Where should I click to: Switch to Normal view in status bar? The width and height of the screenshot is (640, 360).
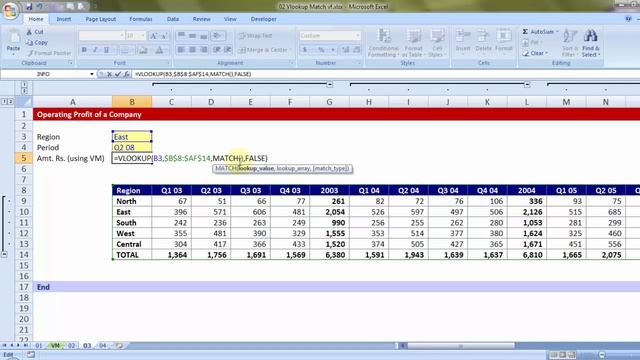pos(553,355)
